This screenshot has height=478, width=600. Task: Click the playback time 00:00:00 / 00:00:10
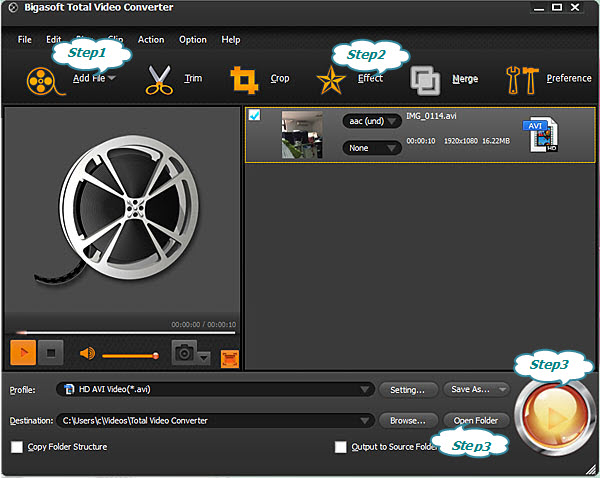tap(204, 325)
